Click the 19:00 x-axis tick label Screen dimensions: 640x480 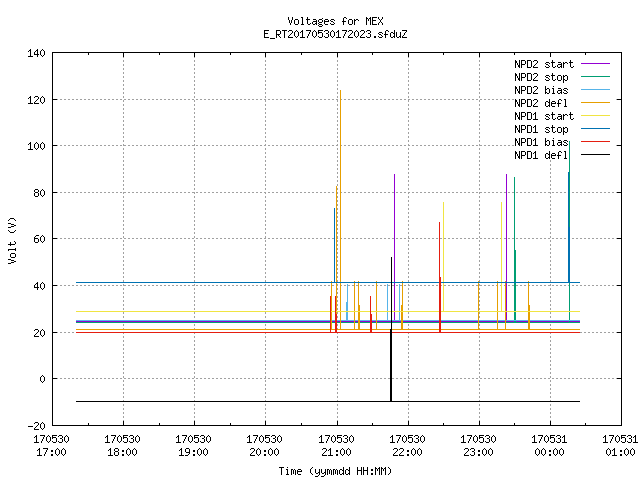193,452
